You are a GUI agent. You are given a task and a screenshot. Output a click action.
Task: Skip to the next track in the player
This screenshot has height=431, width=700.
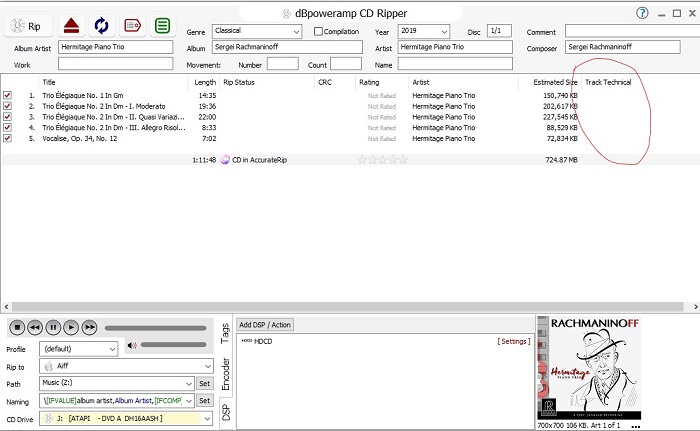[89, 327]
